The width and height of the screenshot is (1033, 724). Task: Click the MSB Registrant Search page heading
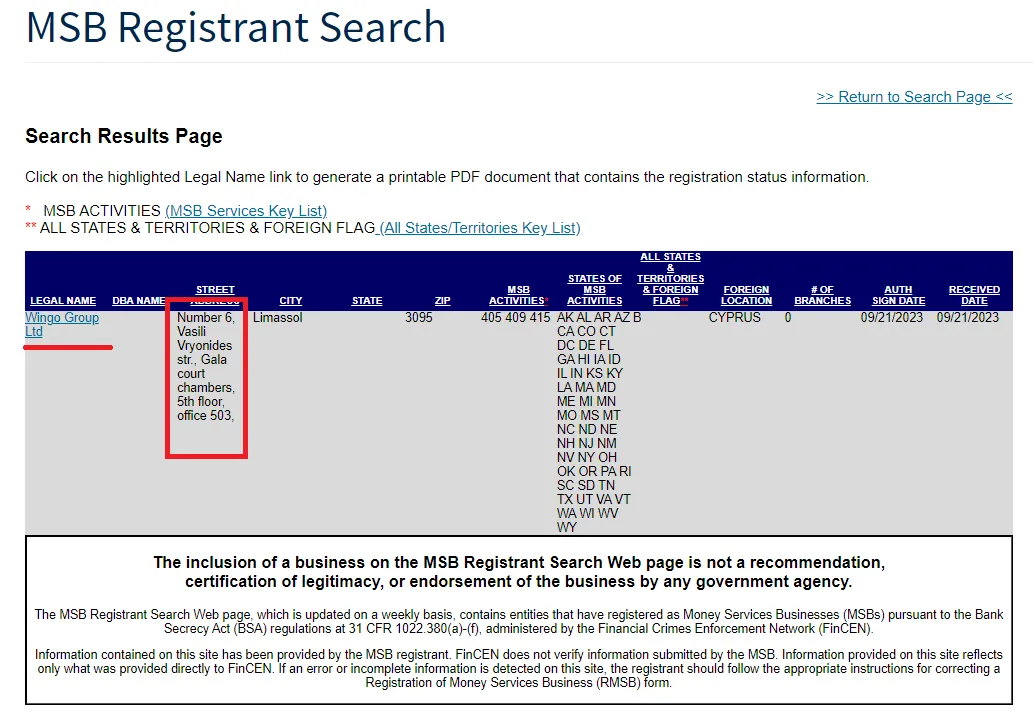click(x=236, y=27)
